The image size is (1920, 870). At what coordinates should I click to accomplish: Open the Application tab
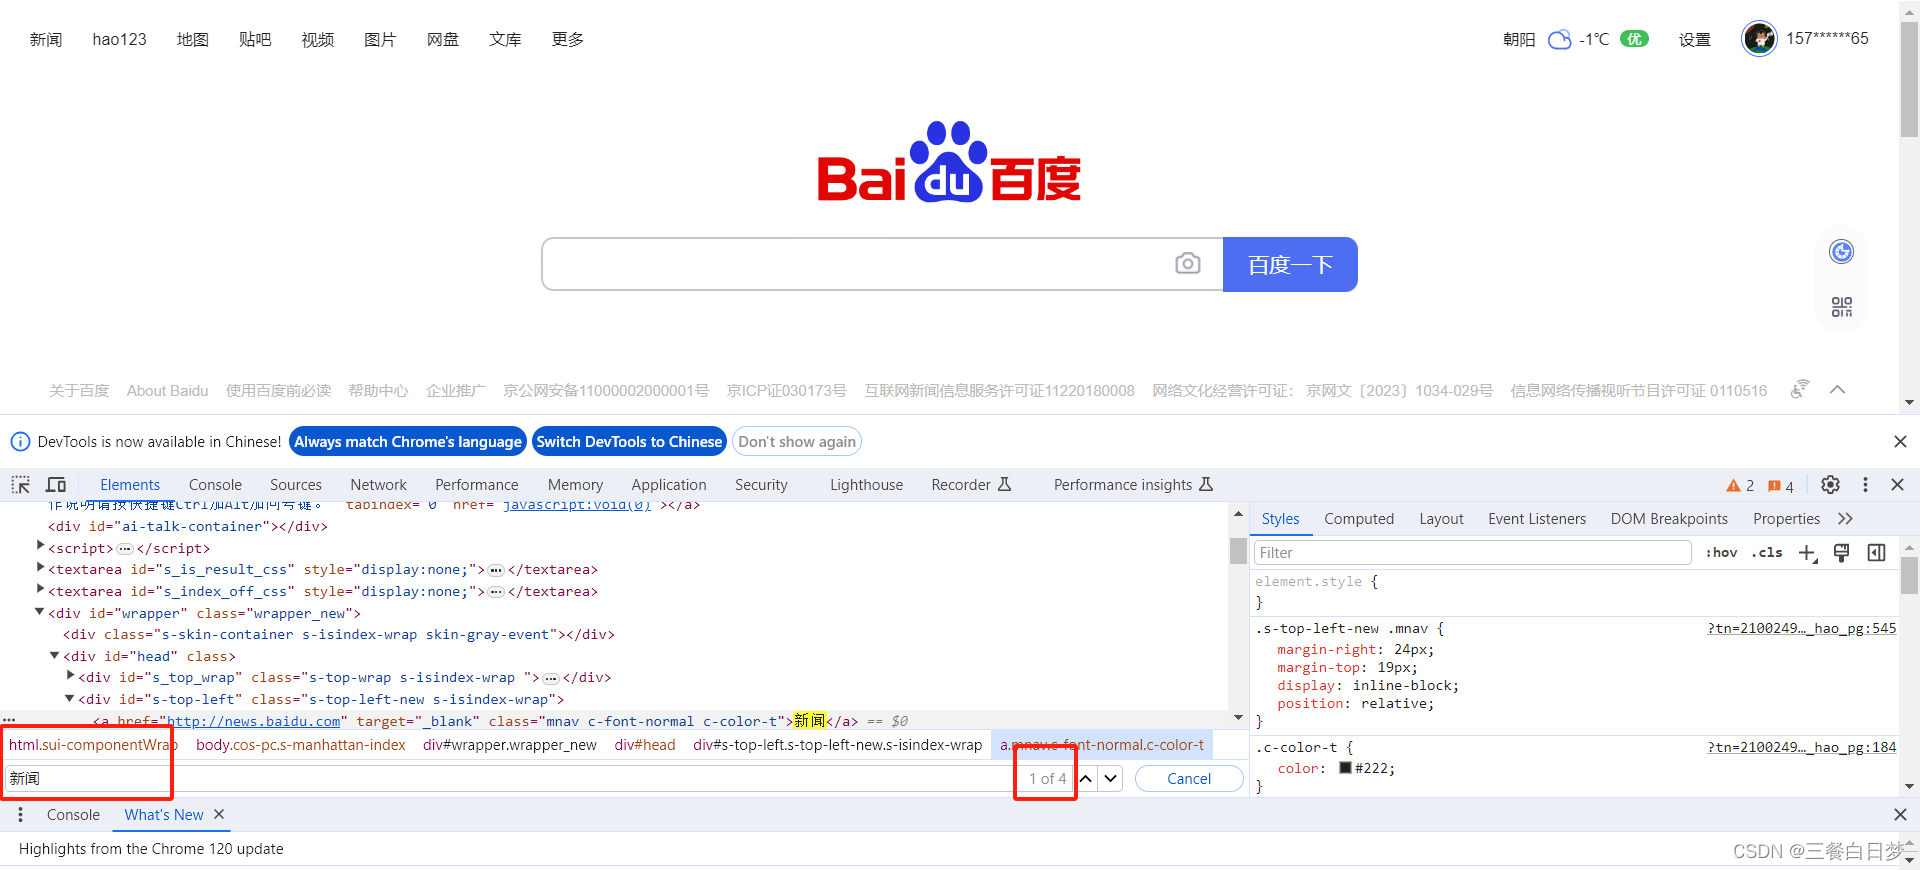coord(669,485)
